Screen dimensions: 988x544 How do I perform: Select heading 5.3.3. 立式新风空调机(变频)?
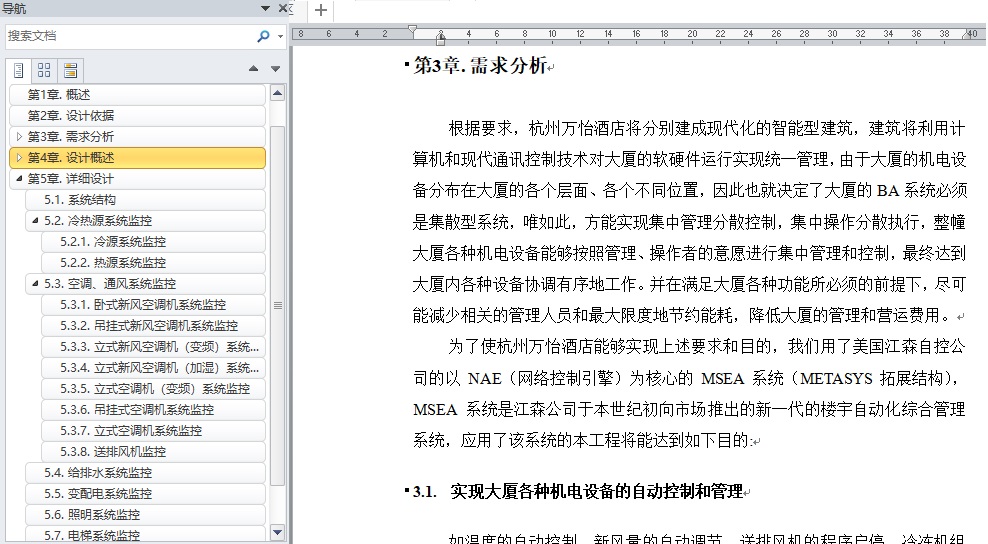154,347
